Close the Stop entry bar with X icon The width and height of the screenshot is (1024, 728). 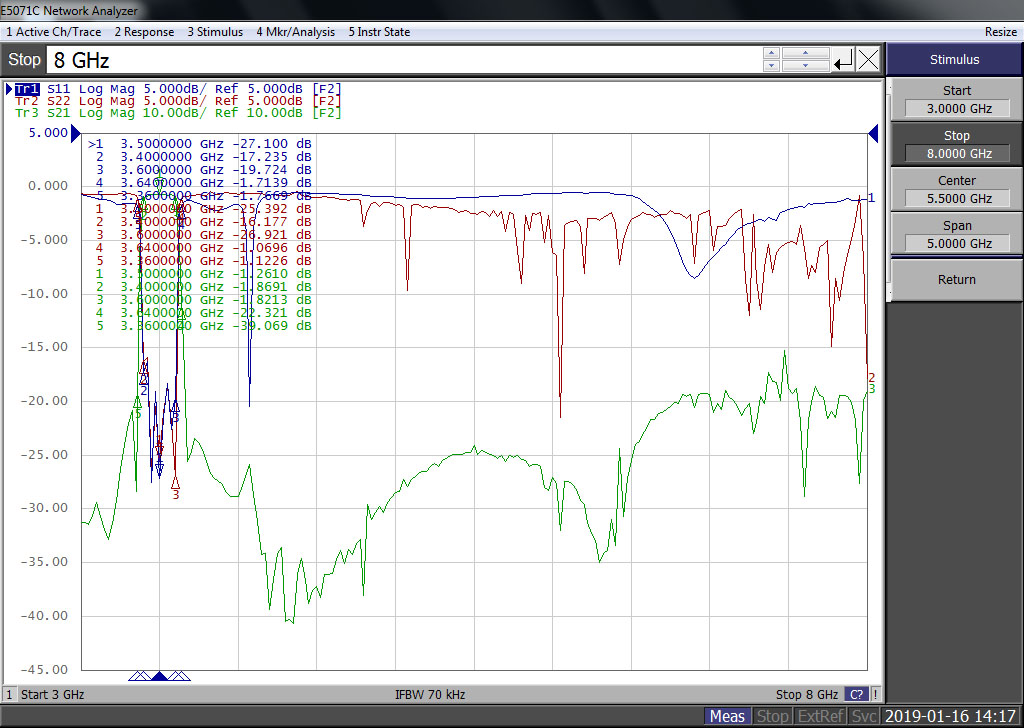868,60
